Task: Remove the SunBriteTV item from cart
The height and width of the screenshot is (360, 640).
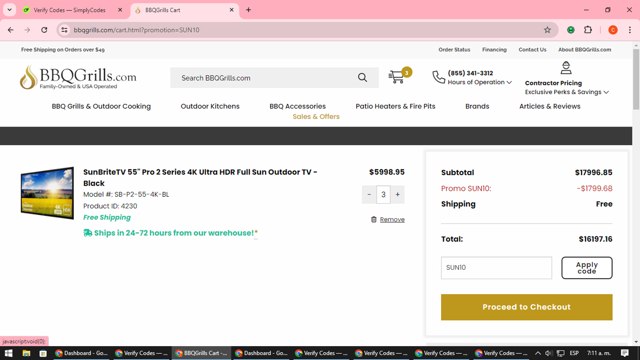Action: (x=392, y=220)
